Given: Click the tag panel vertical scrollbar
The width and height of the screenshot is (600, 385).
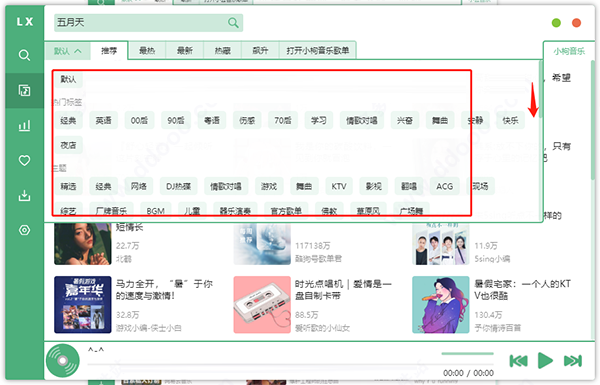Looking at the screenshot, I should click(541, 90).
